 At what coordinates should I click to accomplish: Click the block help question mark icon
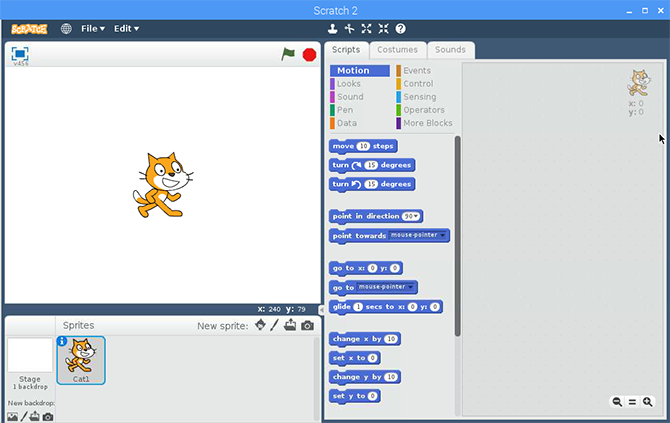point(400,28)
